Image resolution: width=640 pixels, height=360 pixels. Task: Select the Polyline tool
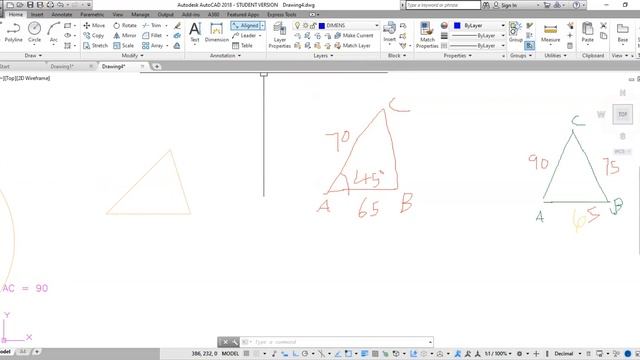[13, 33]
